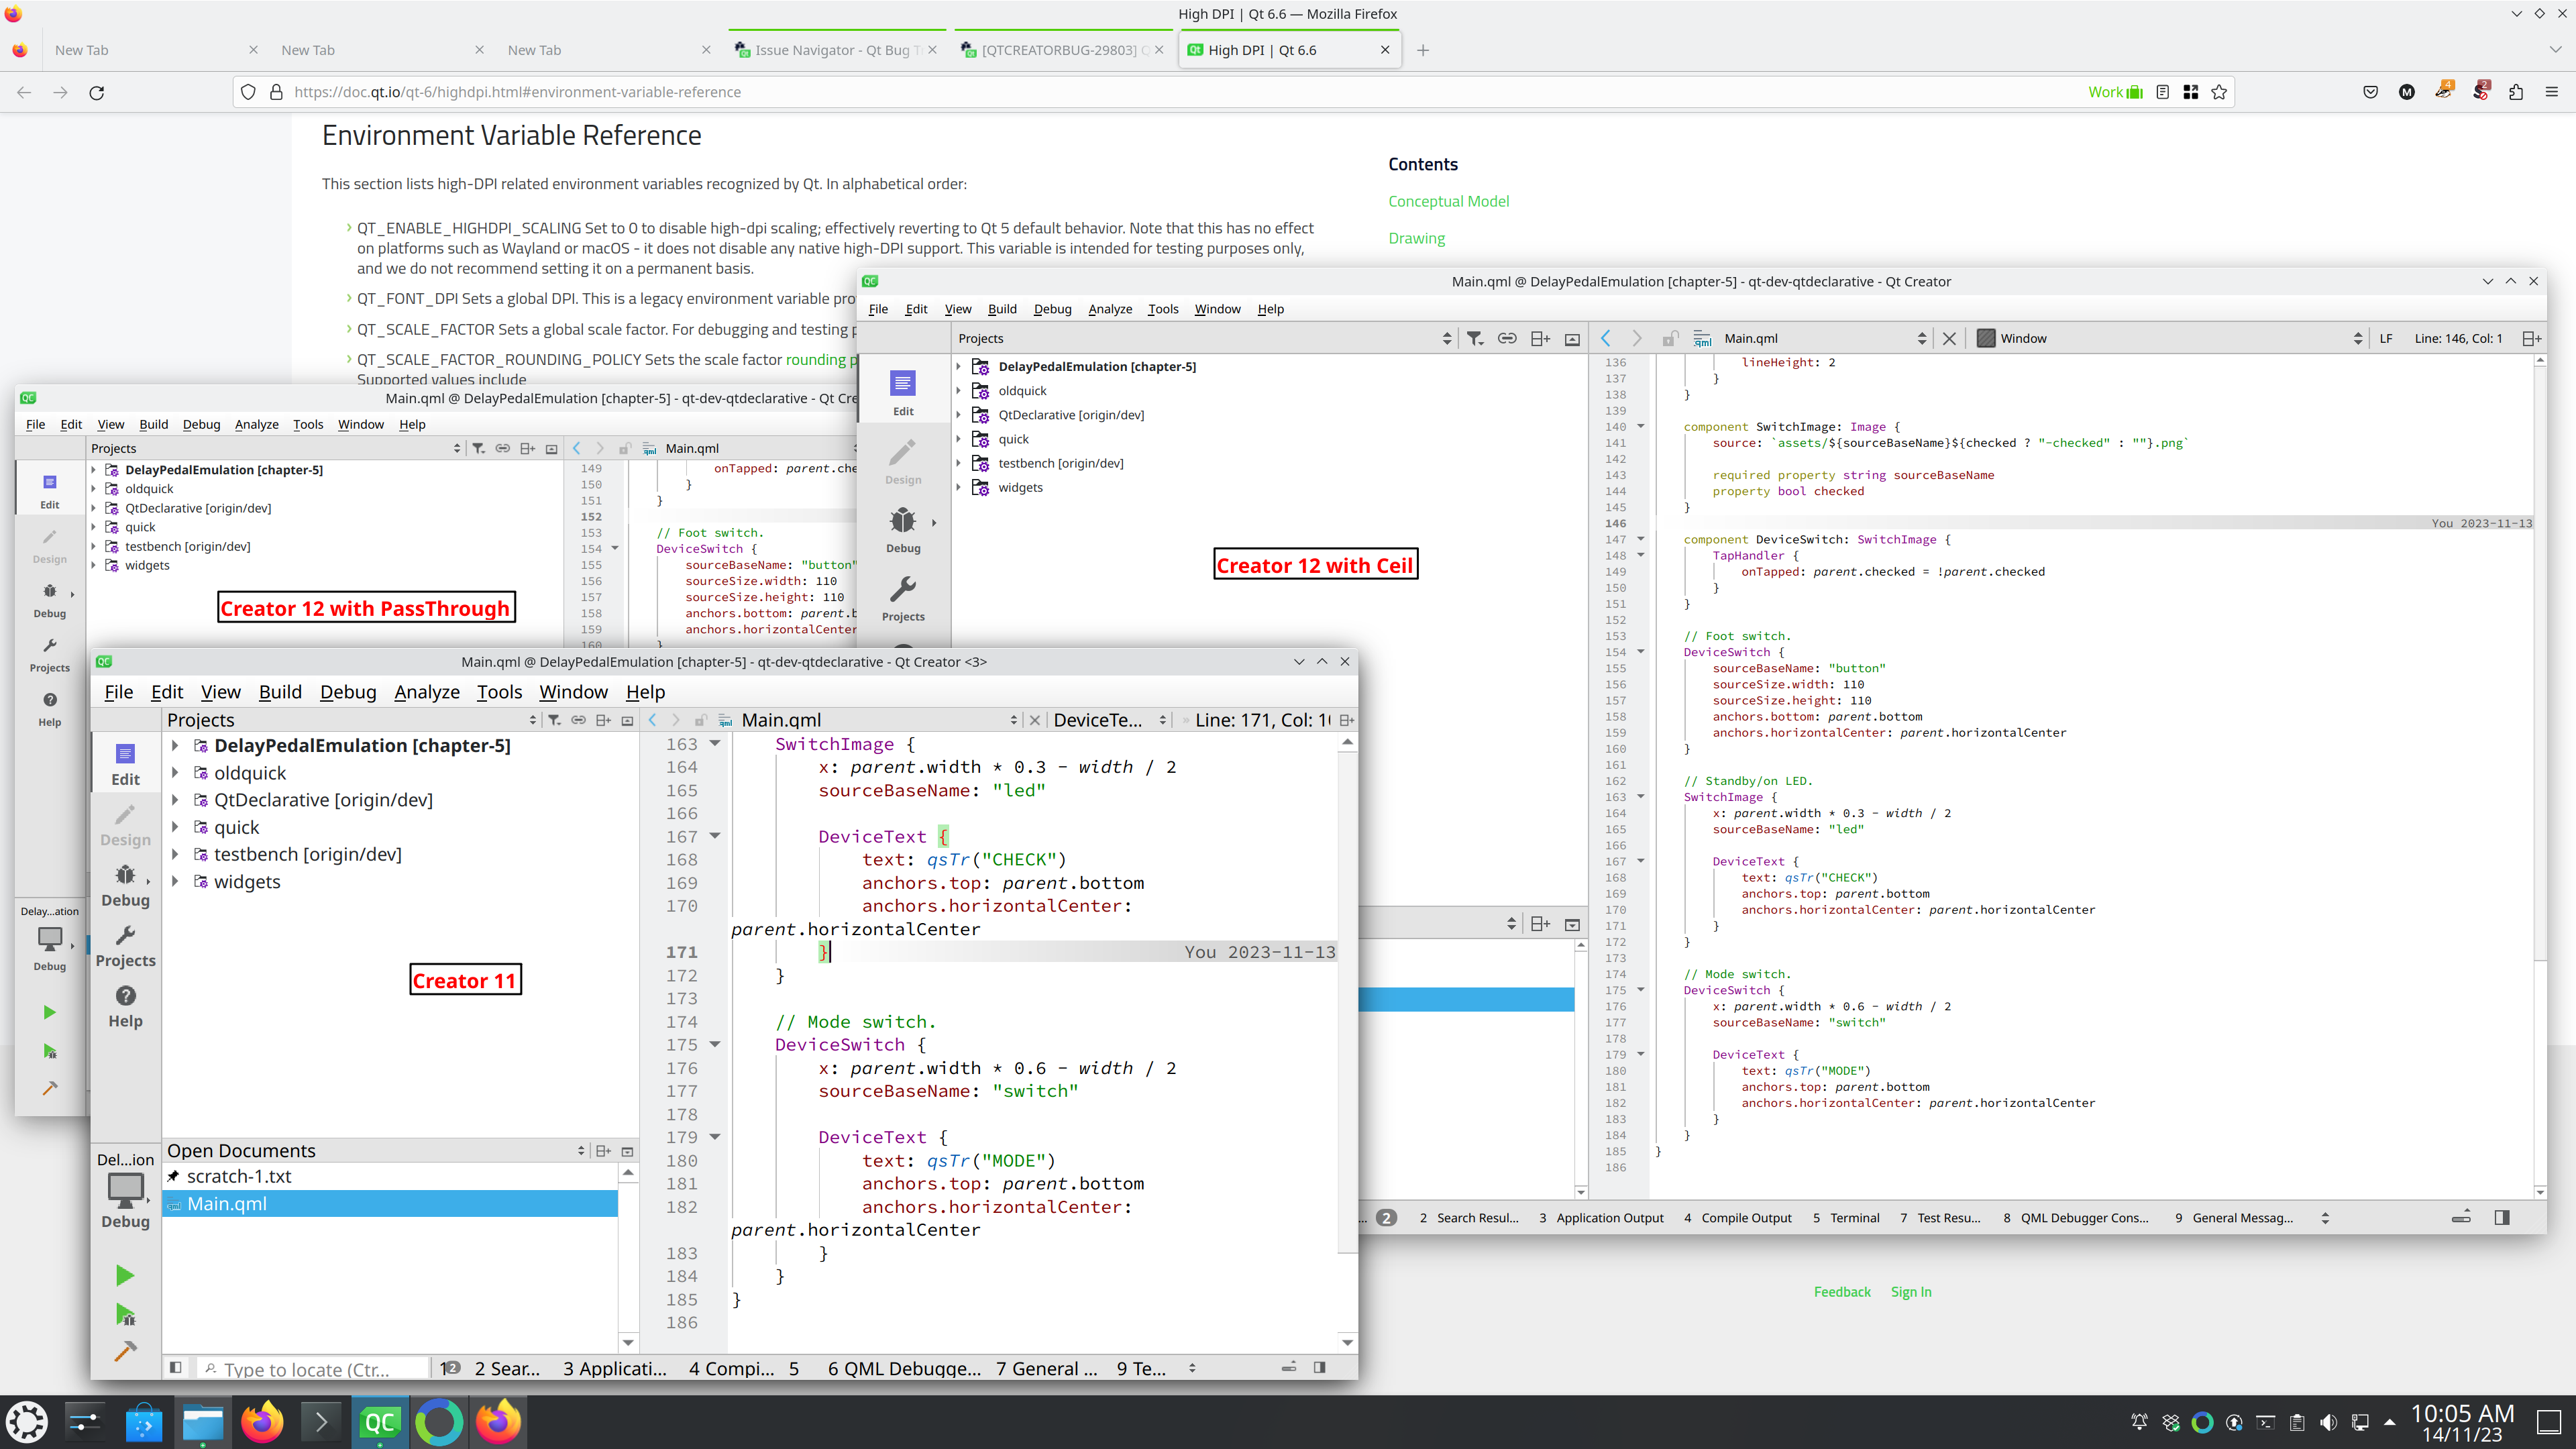
Task: Click Run button in Creator 11 window
Action: [125, 1275]
